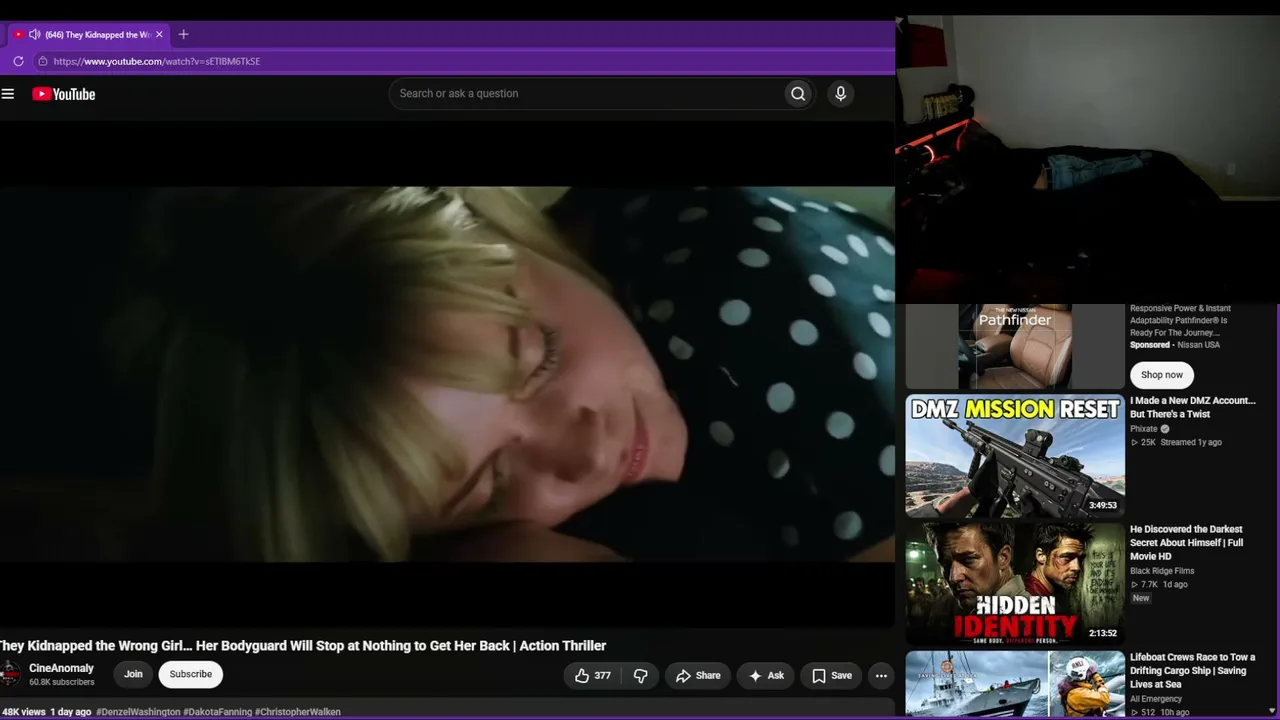Click 'Shop now' on the Nissan ad
Screen dimensions: 1280x720
click(1162, 375)
